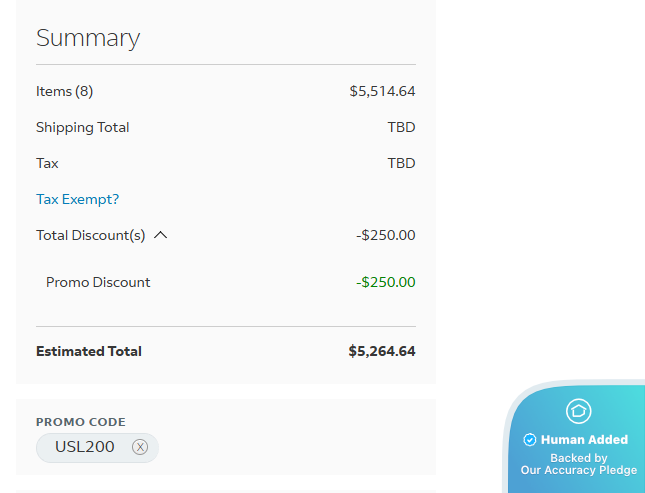Click the Summary heading

pyautogui.click(x=88, y=38)
